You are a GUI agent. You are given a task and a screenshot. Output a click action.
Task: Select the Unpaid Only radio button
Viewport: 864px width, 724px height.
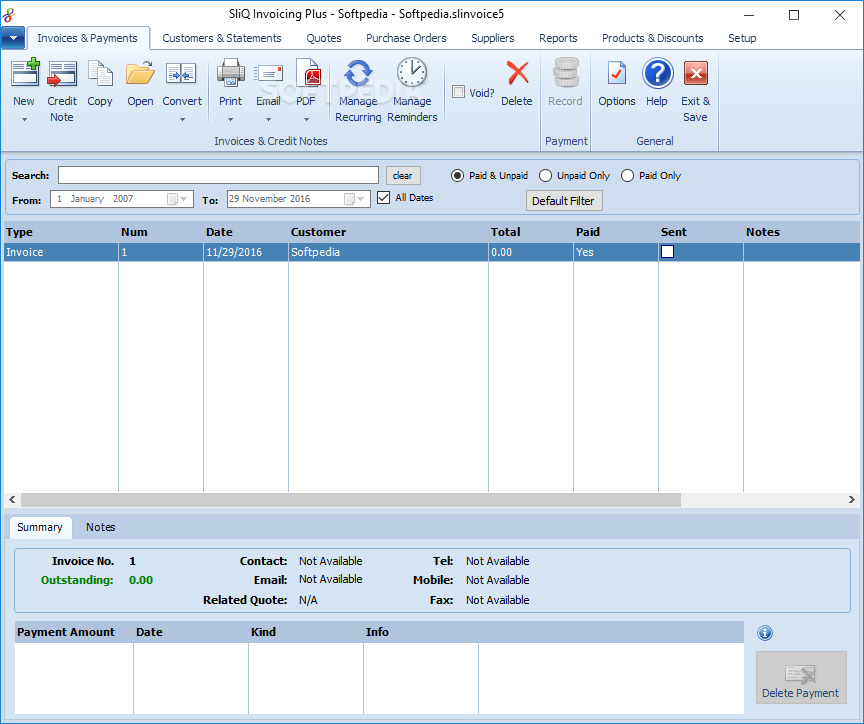click(x=545, y=175)
